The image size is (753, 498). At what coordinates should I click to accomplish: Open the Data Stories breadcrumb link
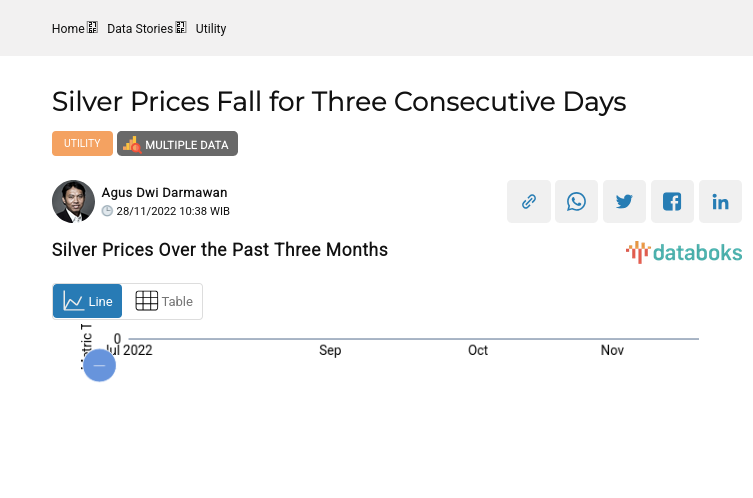click(139, 29)
